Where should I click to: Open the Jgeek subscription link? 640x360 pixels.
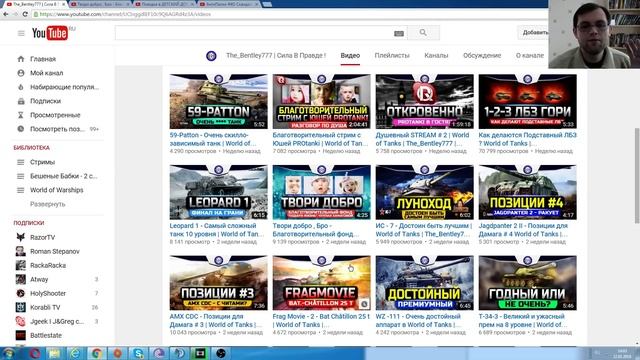pos(57,321)
